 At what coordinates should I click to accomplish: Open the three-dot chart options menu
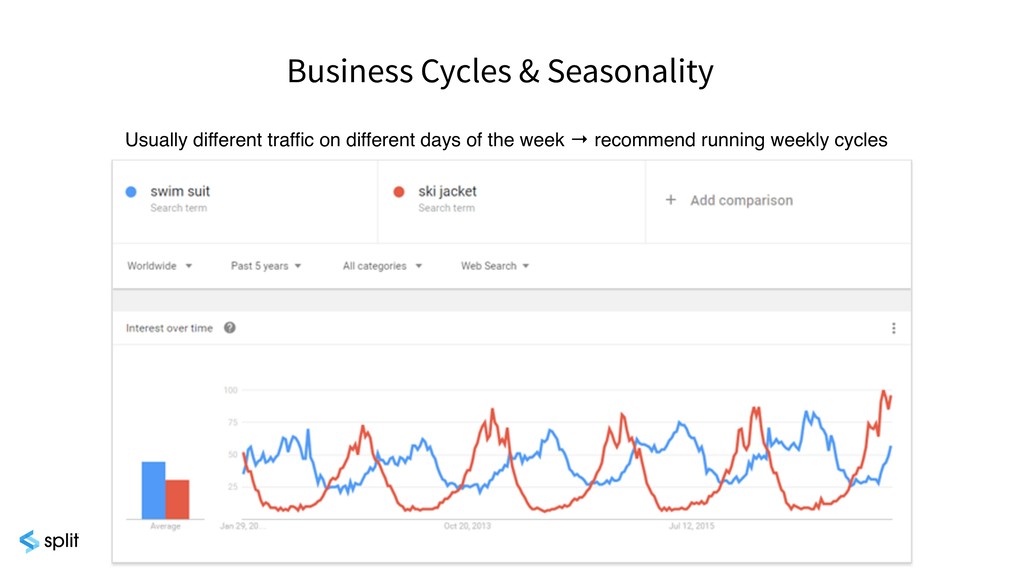click(893, 328)
